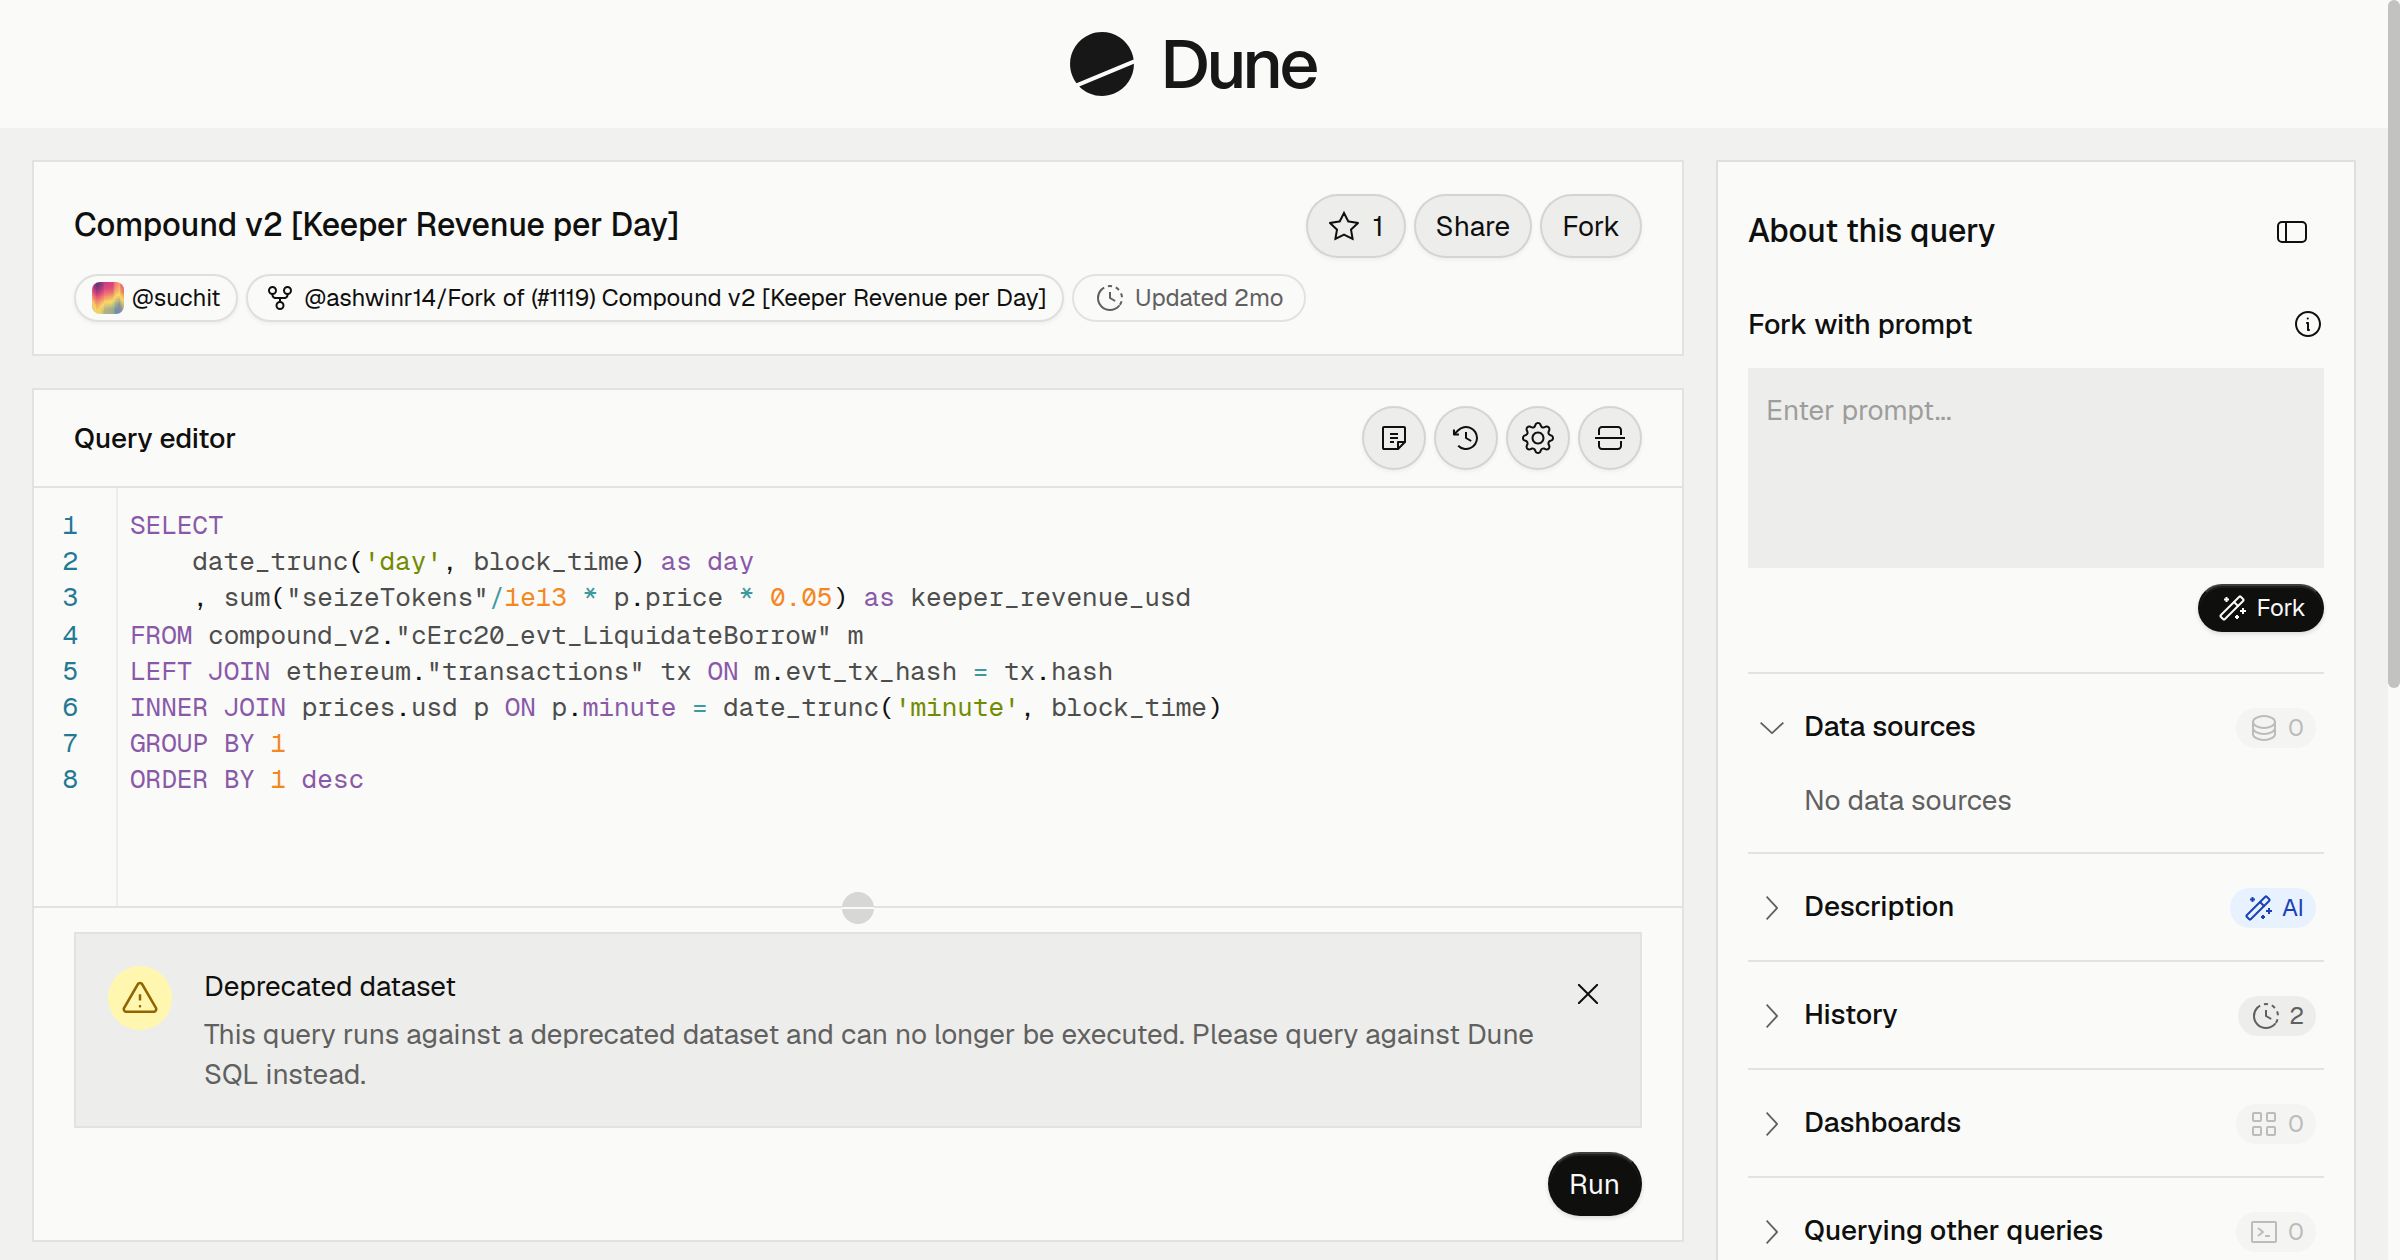Click the Dune logo
The height and width of the screenshot is (1260, 2400).
click(1193, 64)
